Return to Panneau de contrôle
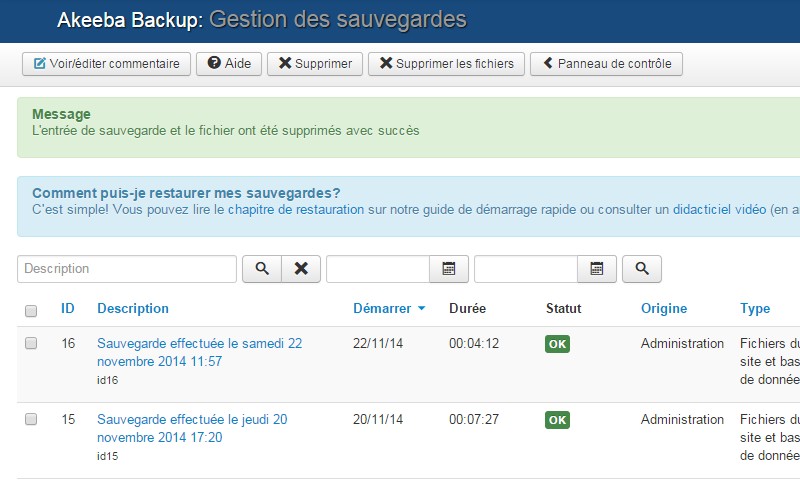800x500 pixels. click(606, 64)
